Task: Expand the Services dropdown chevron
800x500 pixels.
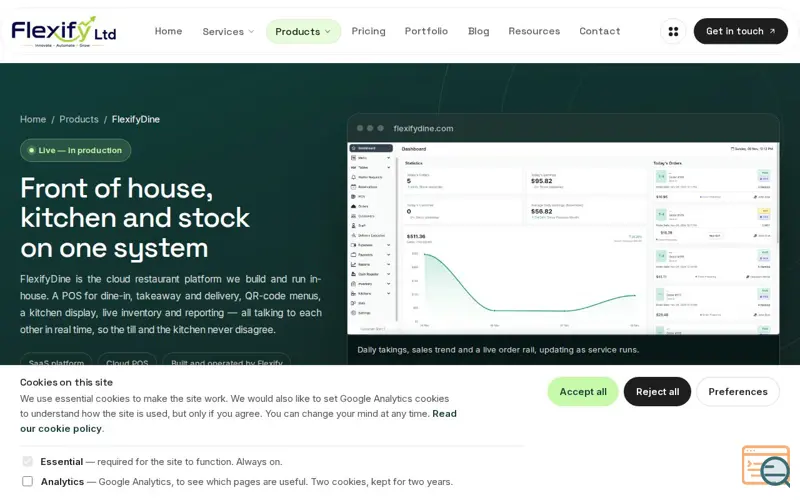Action: coord(251,32)
